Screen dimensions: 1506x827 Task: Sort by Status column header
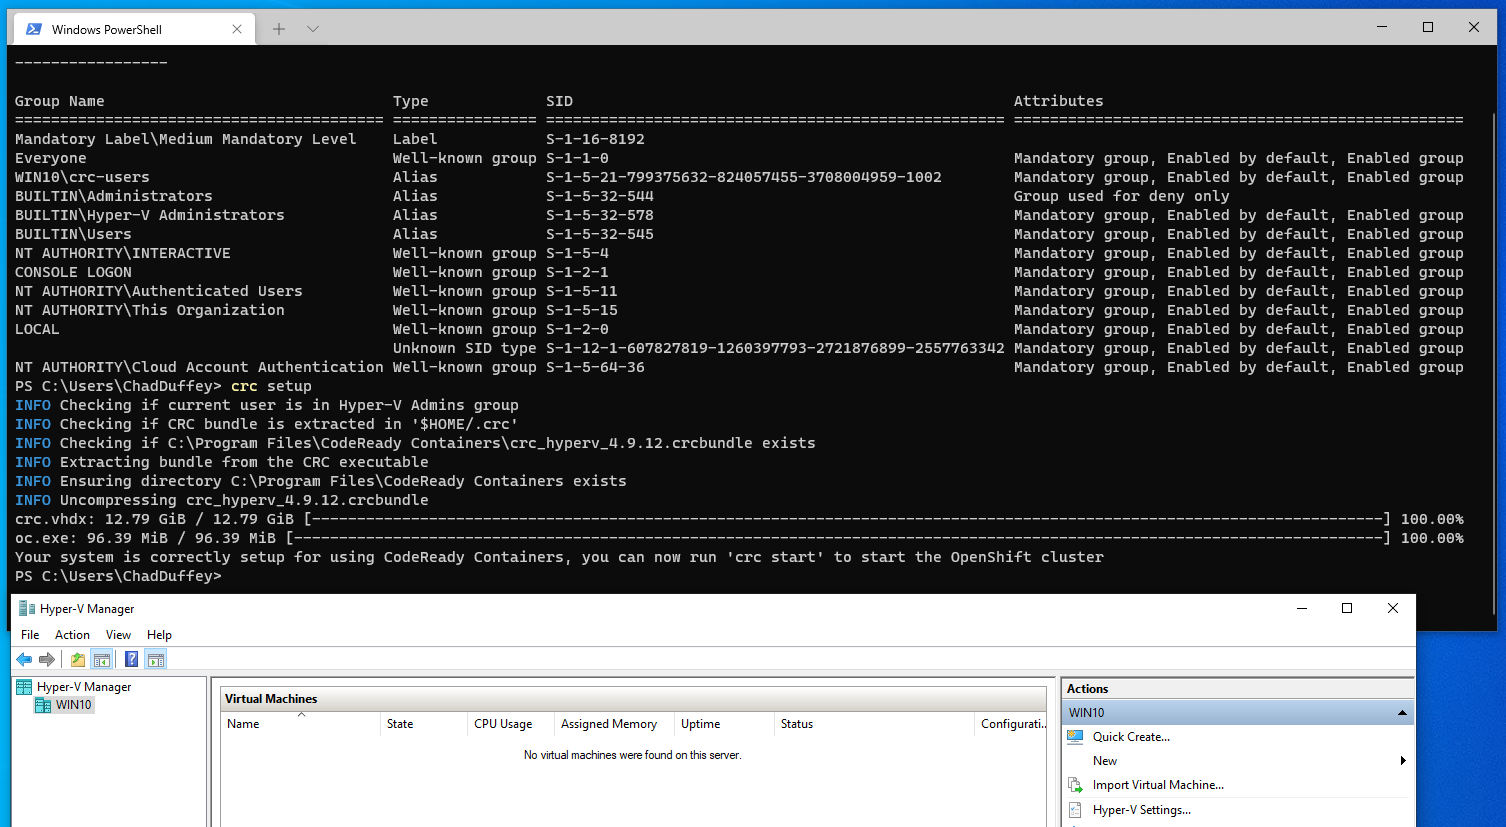[874, 724]
